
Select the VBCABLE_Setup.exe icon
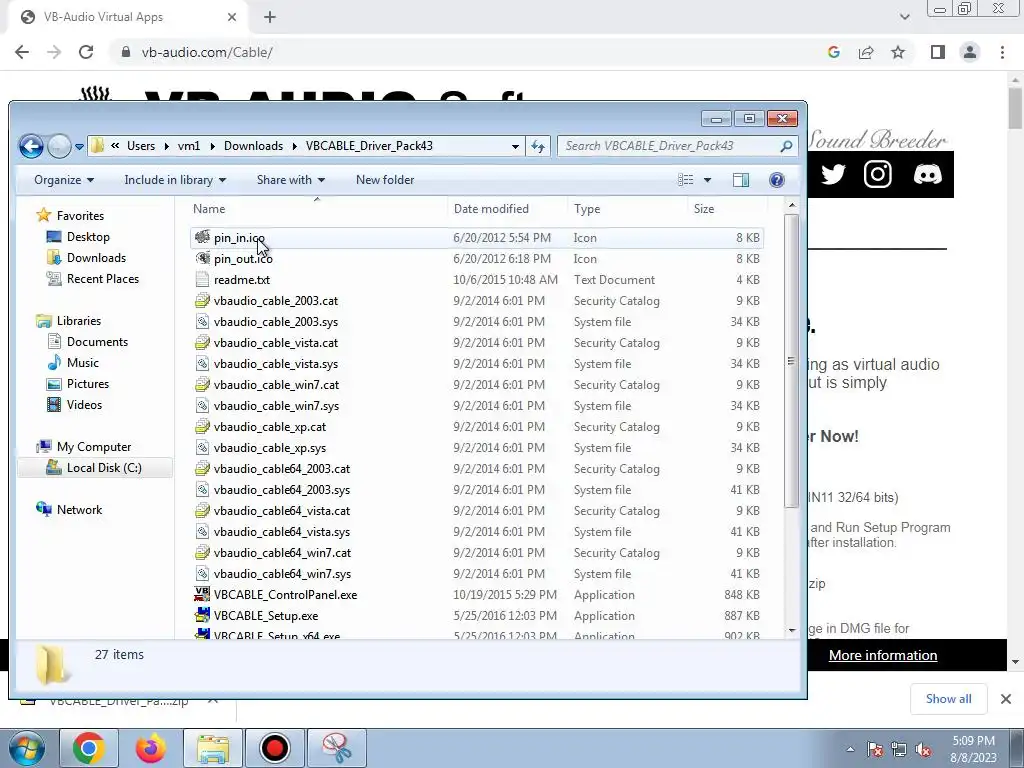202,615
